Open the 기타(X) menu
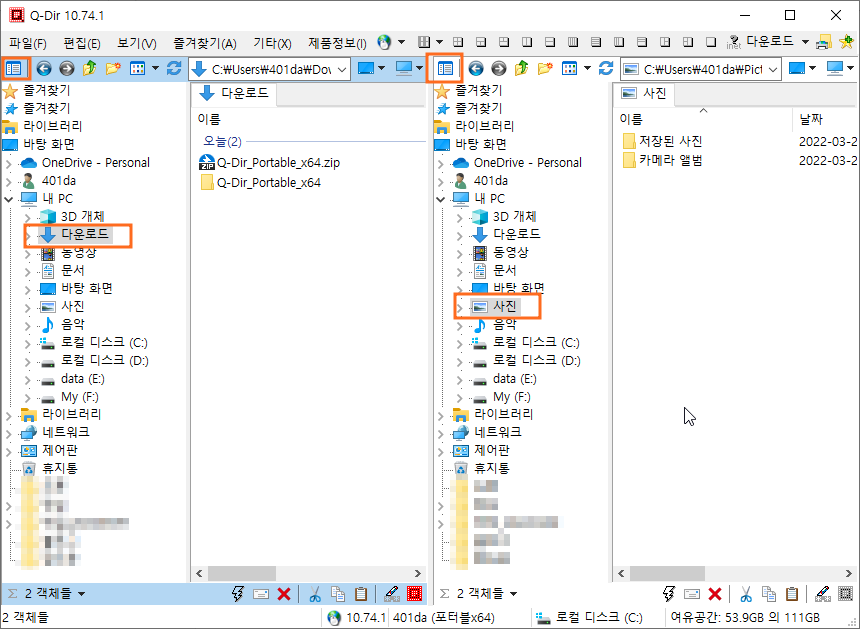 (272, 43)
